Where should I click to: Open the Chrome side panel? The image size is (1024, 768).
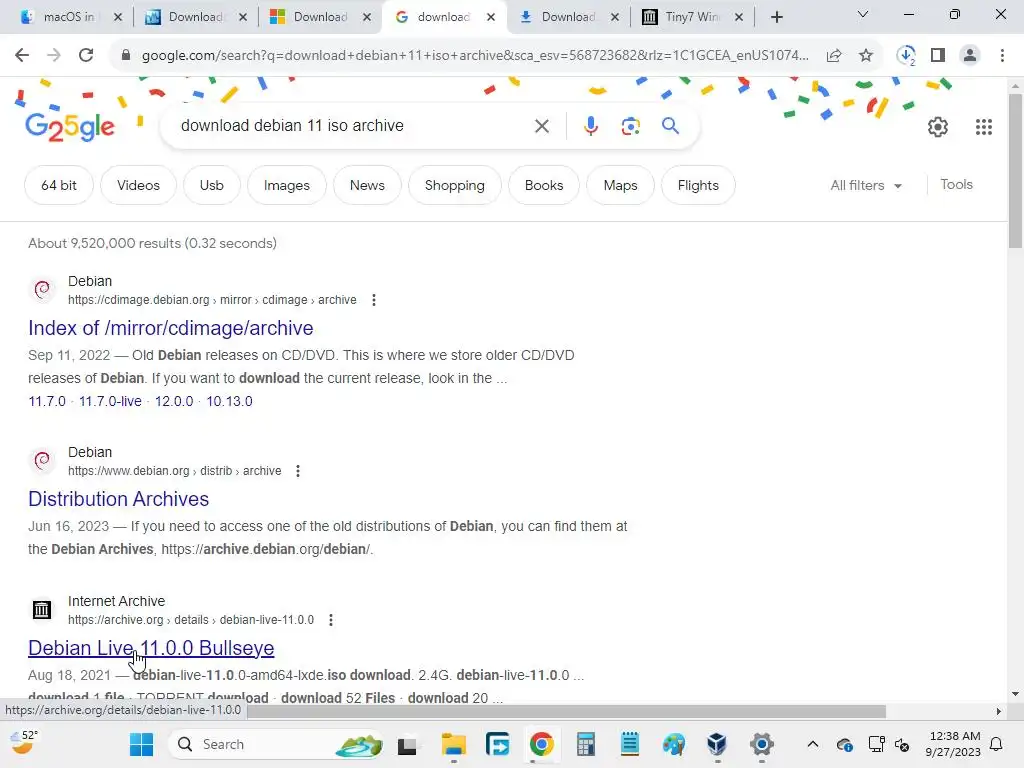[x=938, y=56]
